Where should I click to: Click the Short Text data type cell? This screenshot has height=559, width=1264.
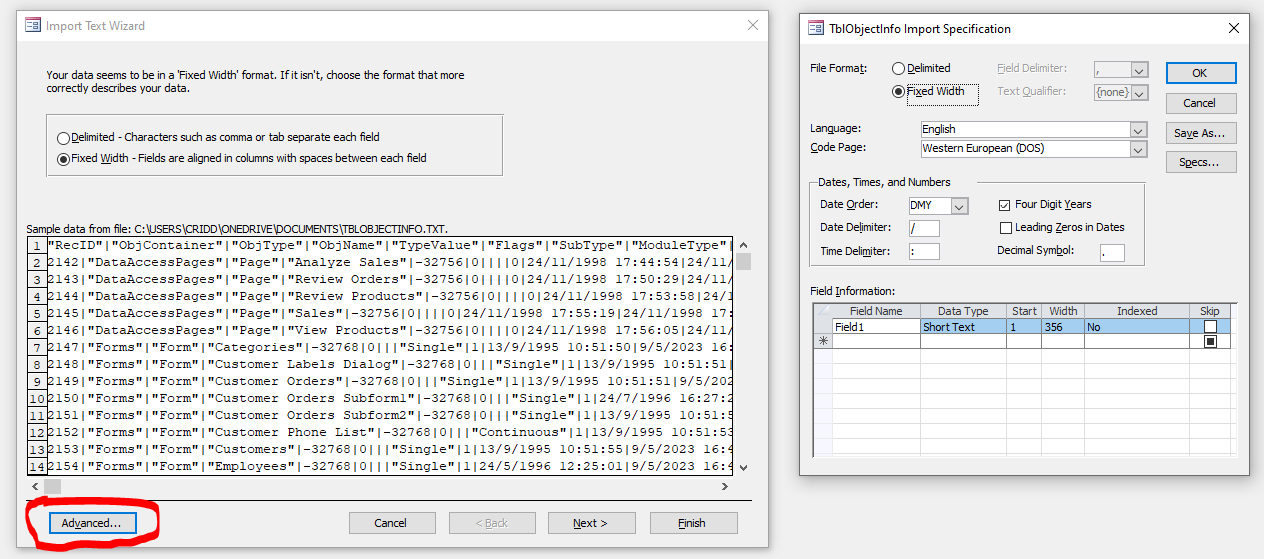click(x=963, y=327)
